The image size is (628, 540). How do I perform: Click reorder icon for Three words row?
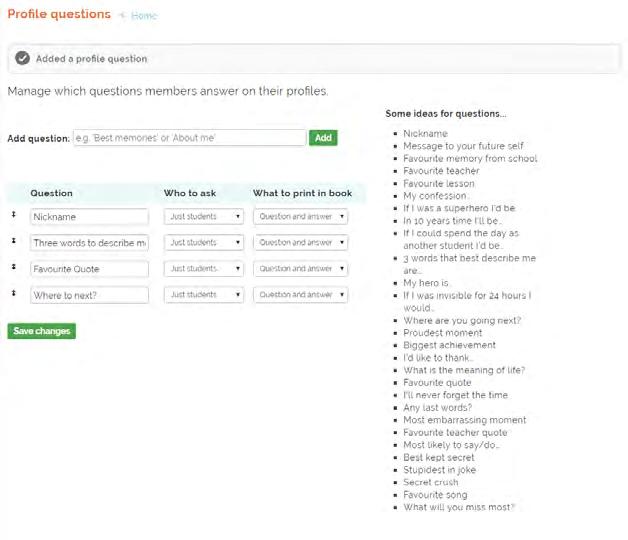(x=14, y=241)
